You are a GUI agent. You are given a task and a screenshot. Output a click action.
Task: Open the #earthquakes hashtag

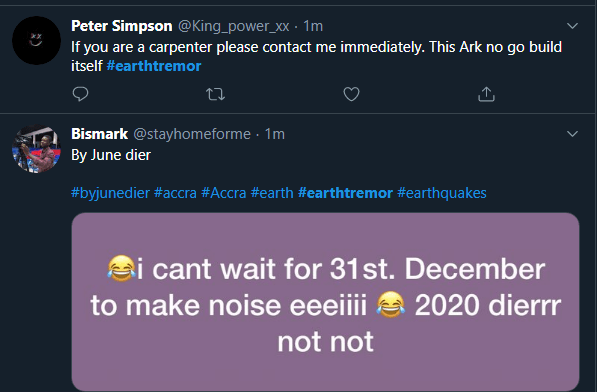tap(442, 193)
